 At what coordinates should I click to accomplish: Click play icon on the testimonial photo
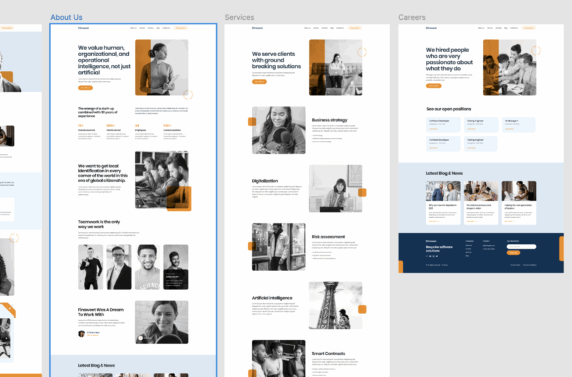(x=140, y=338)
